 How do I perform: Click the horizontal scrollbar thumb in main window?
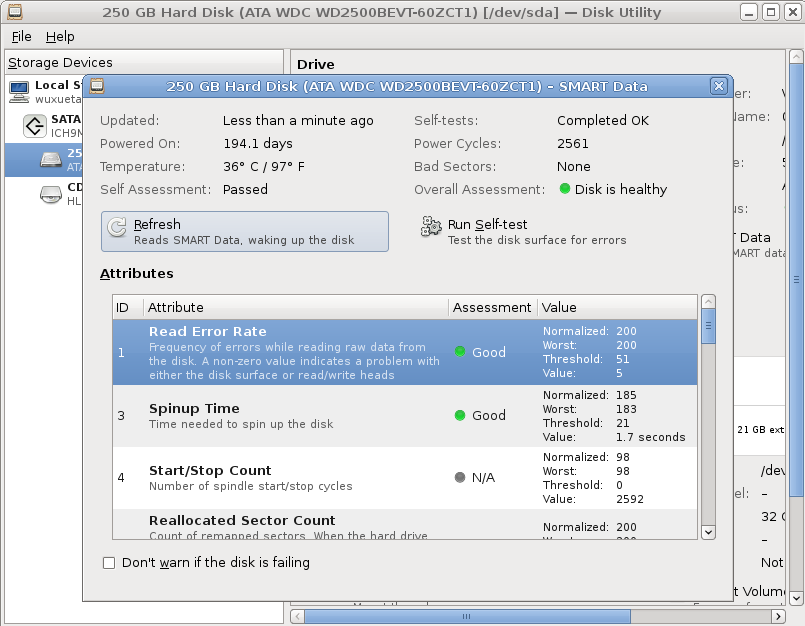point(467,616)
